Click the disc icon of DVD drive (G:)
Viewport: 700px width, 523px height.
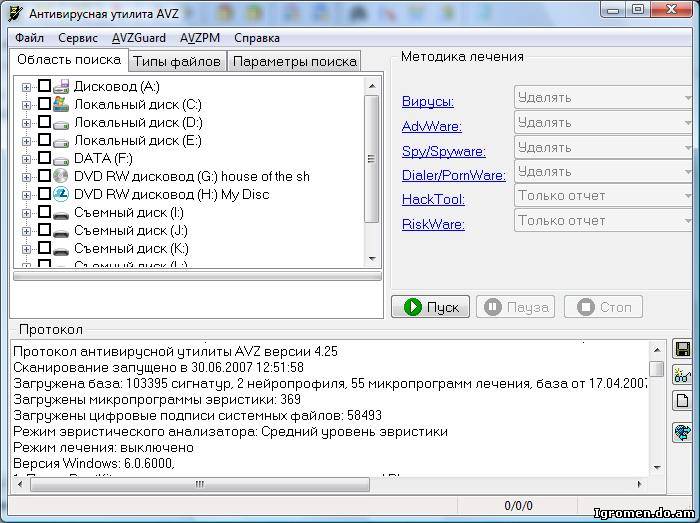click(x=61, y=176)
